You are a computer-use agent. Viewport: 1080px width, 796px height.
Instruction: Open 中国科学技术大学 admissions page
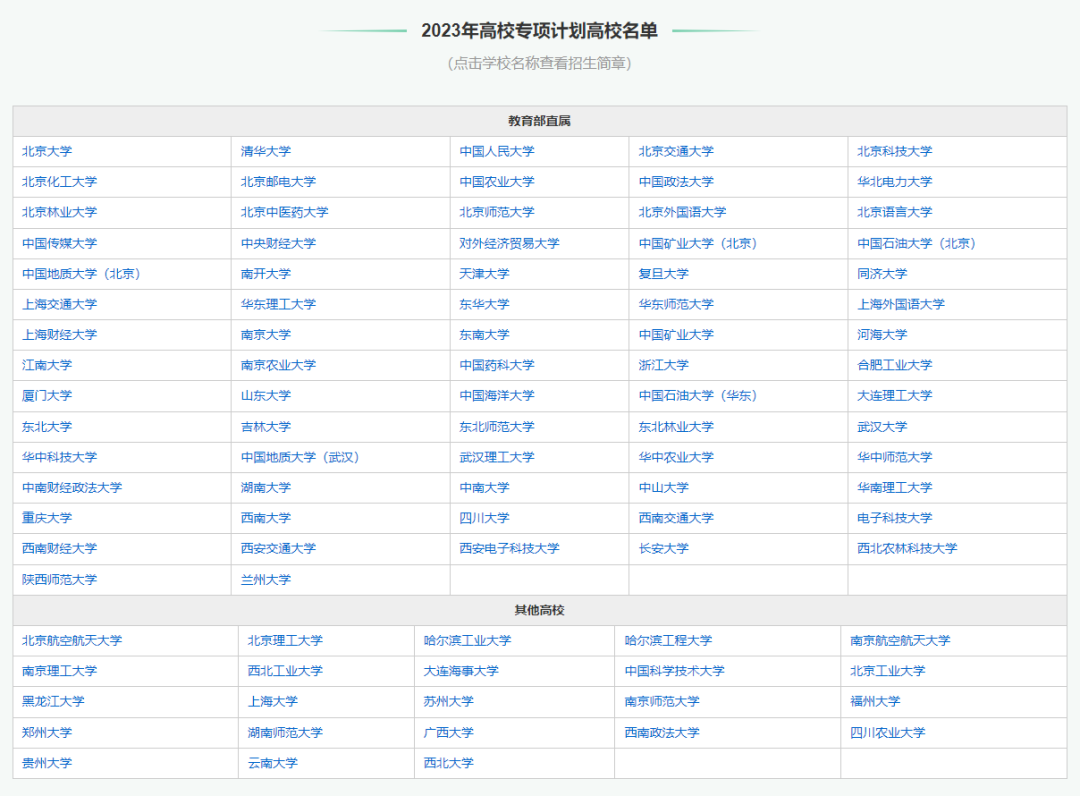674,671
